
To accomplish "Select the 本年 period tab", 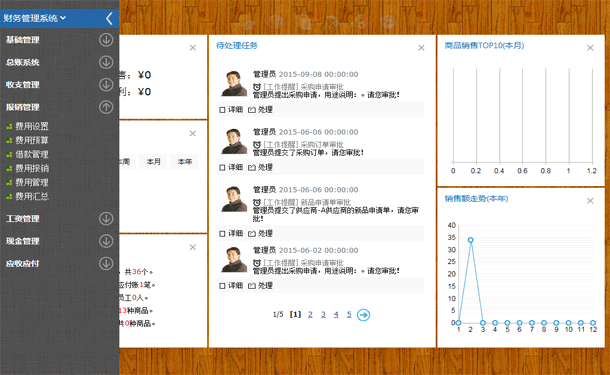I will click(185, 161).
